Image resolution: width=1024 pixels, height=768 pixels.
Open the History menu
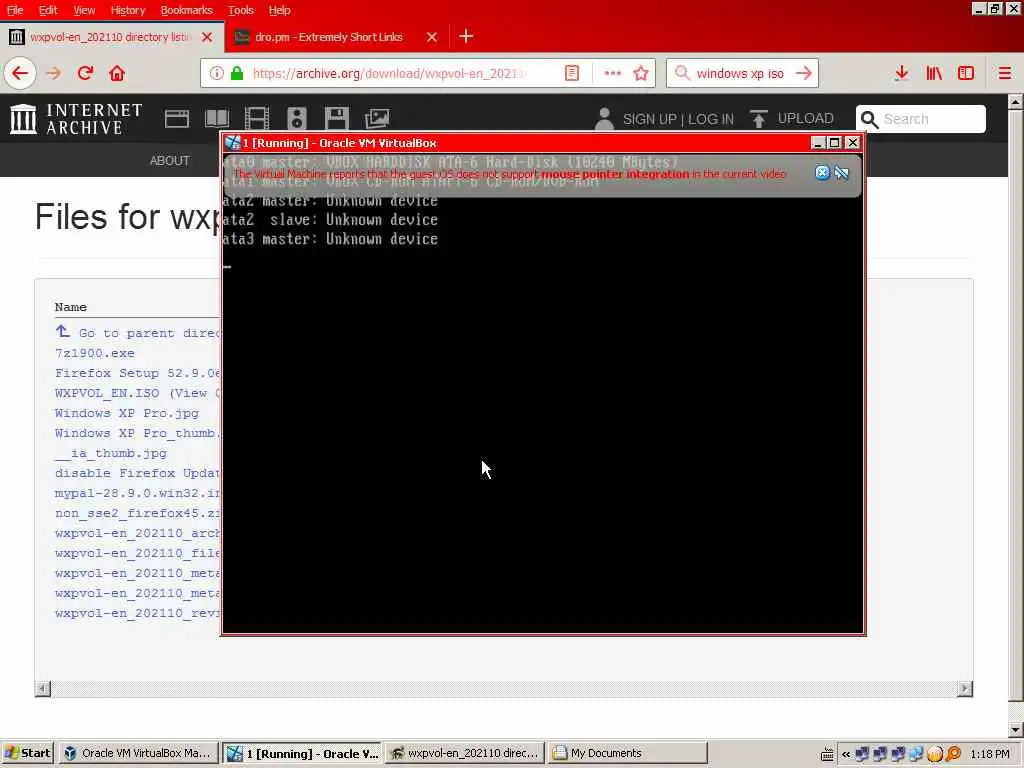[x=127, y=10]
